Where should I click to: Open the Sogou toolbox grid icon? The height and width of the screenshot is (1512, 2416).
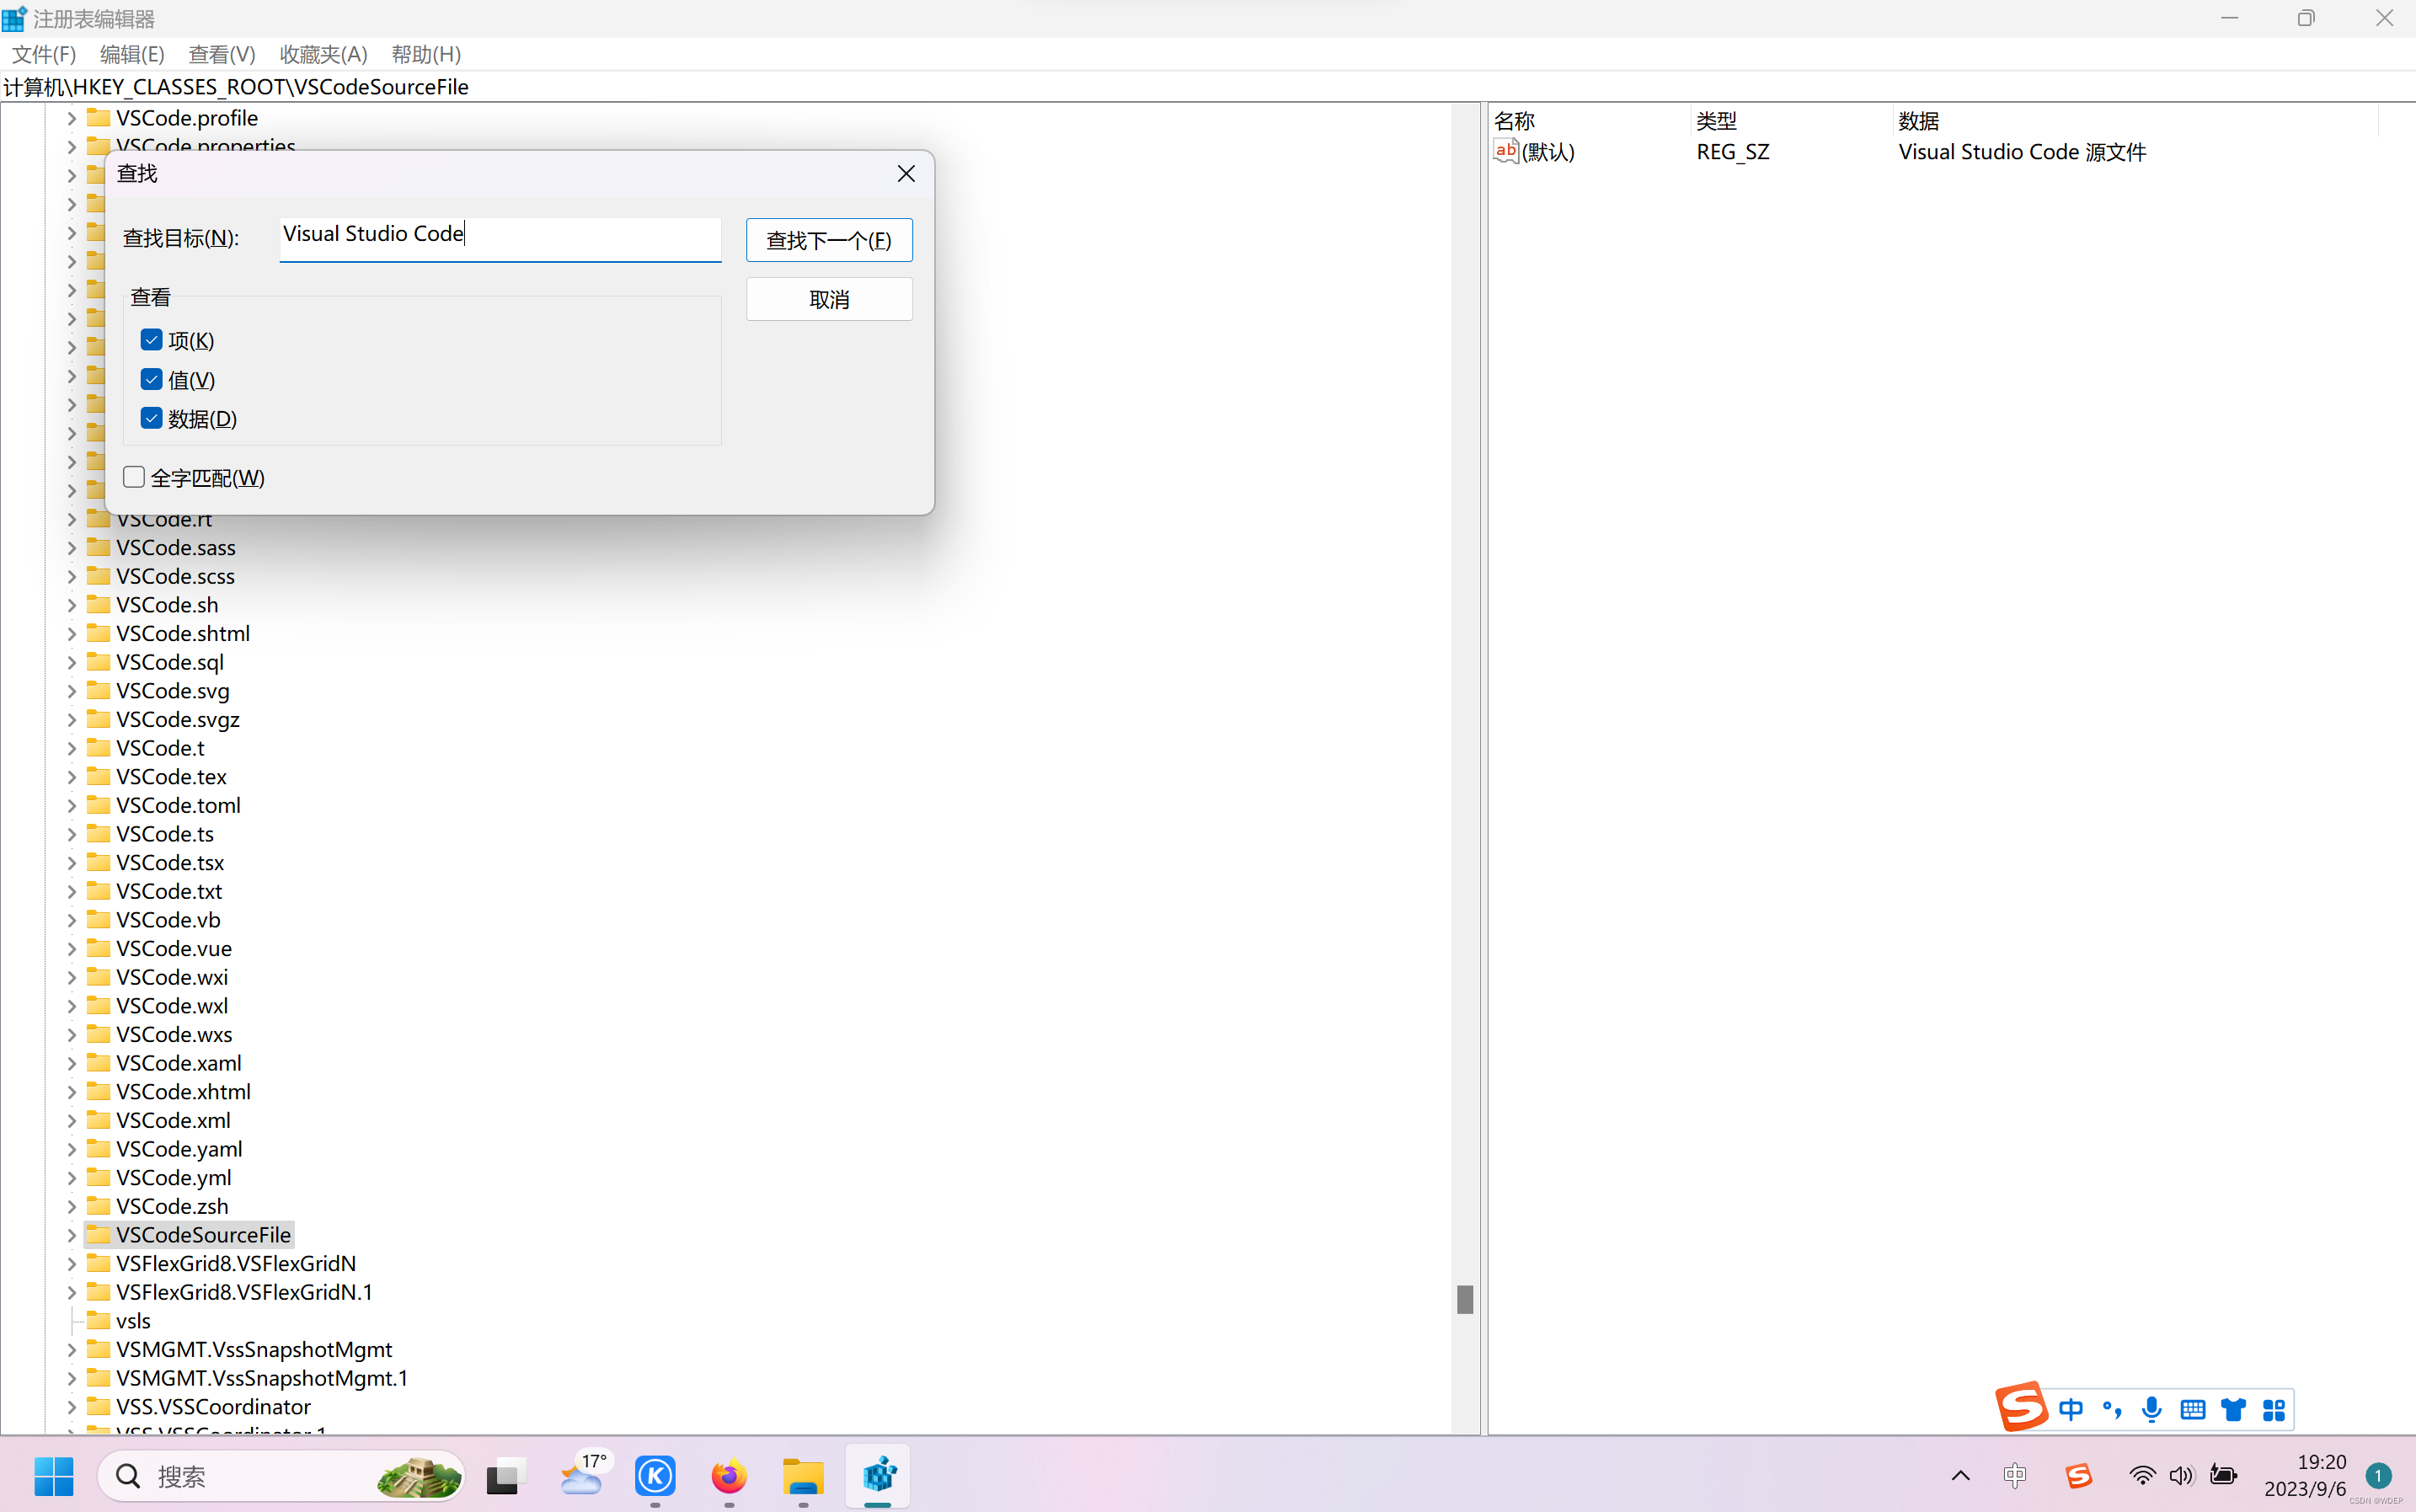click(x=2273, y=1410)
